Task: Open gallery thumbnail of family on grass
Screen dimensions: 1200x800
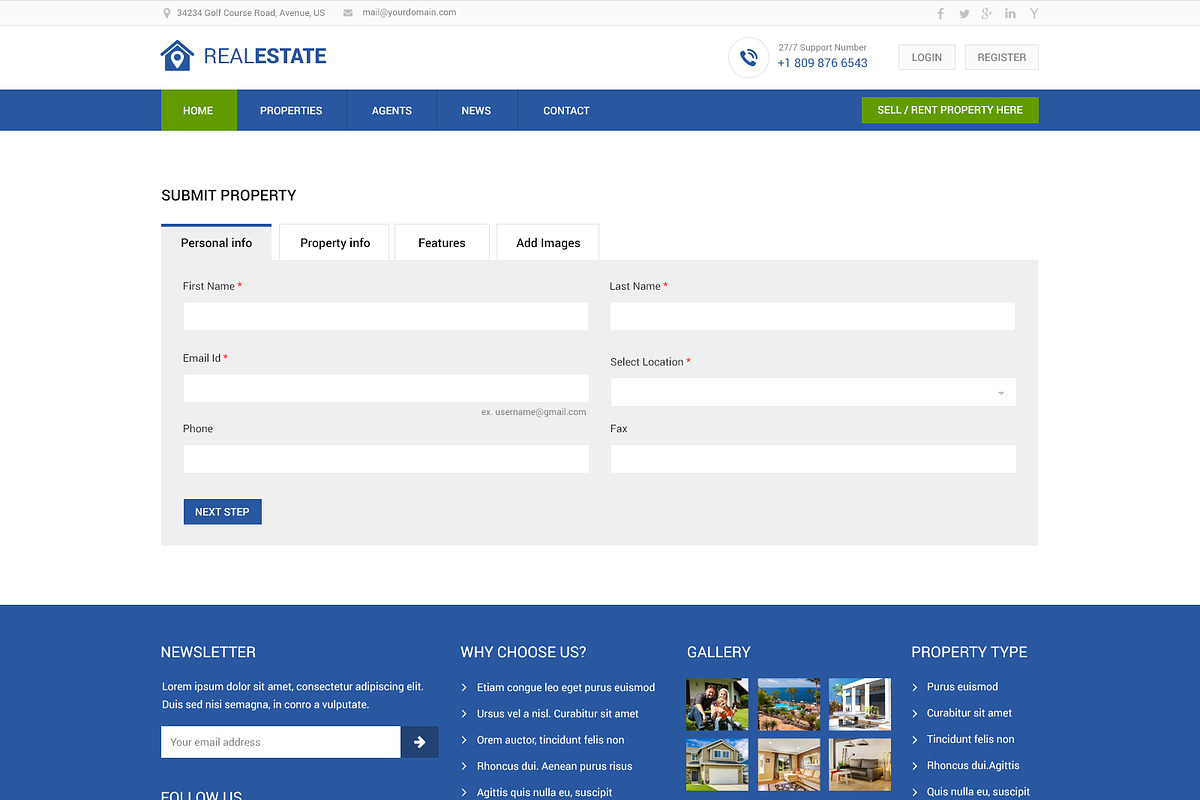Action: pos(717,704)
